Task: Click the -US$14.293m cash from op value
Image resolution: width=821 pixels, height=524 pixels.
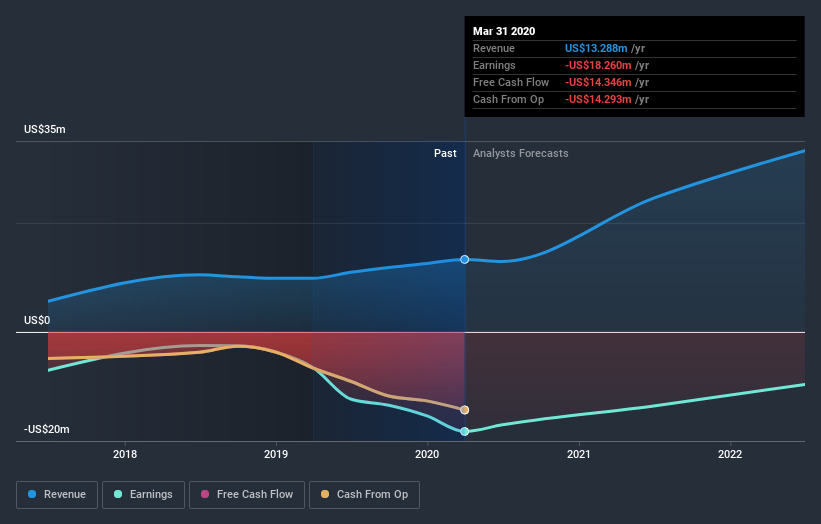Action: [598, 99]
